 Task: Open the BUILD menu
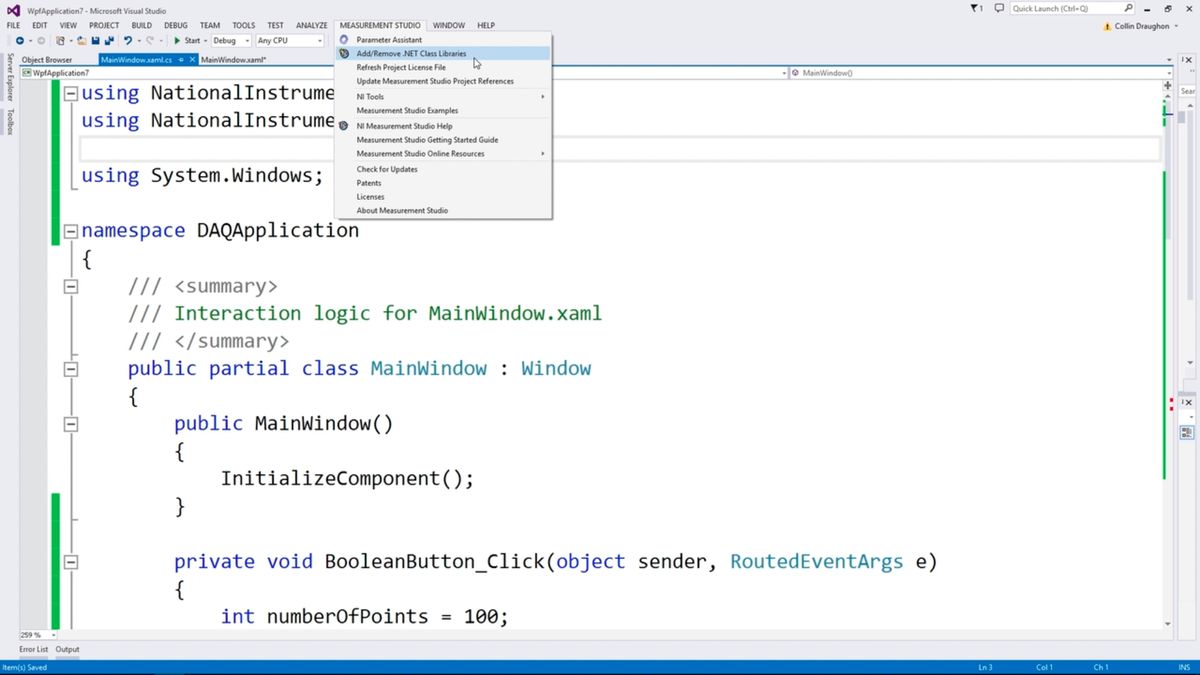[x=142, y=25]
